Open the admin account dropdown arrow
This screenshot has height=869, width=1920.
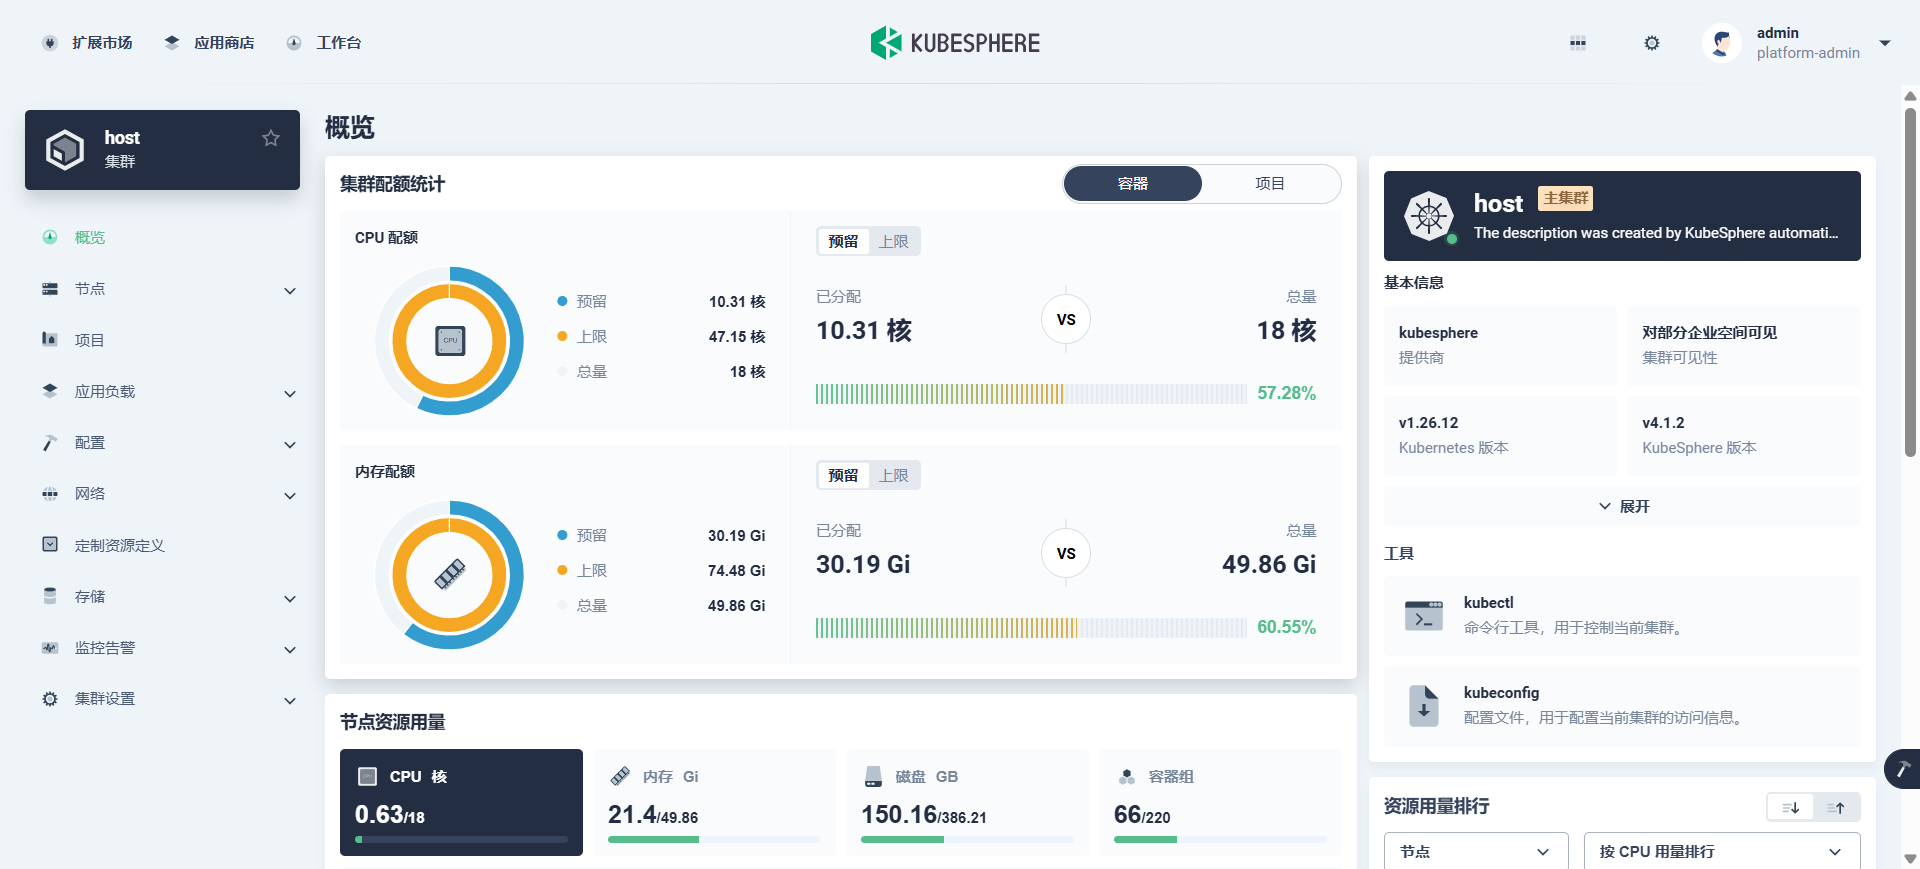1885,43
